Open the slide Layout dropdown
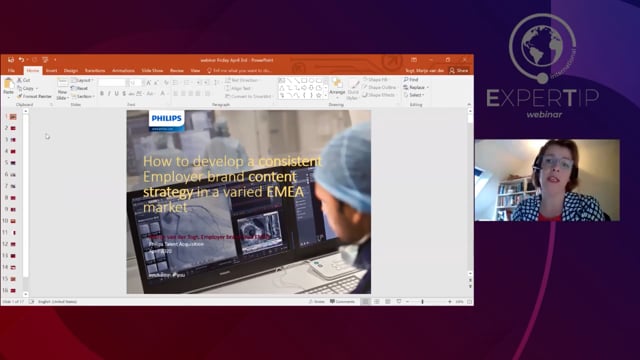640x360 pixels. coord(82,80)
